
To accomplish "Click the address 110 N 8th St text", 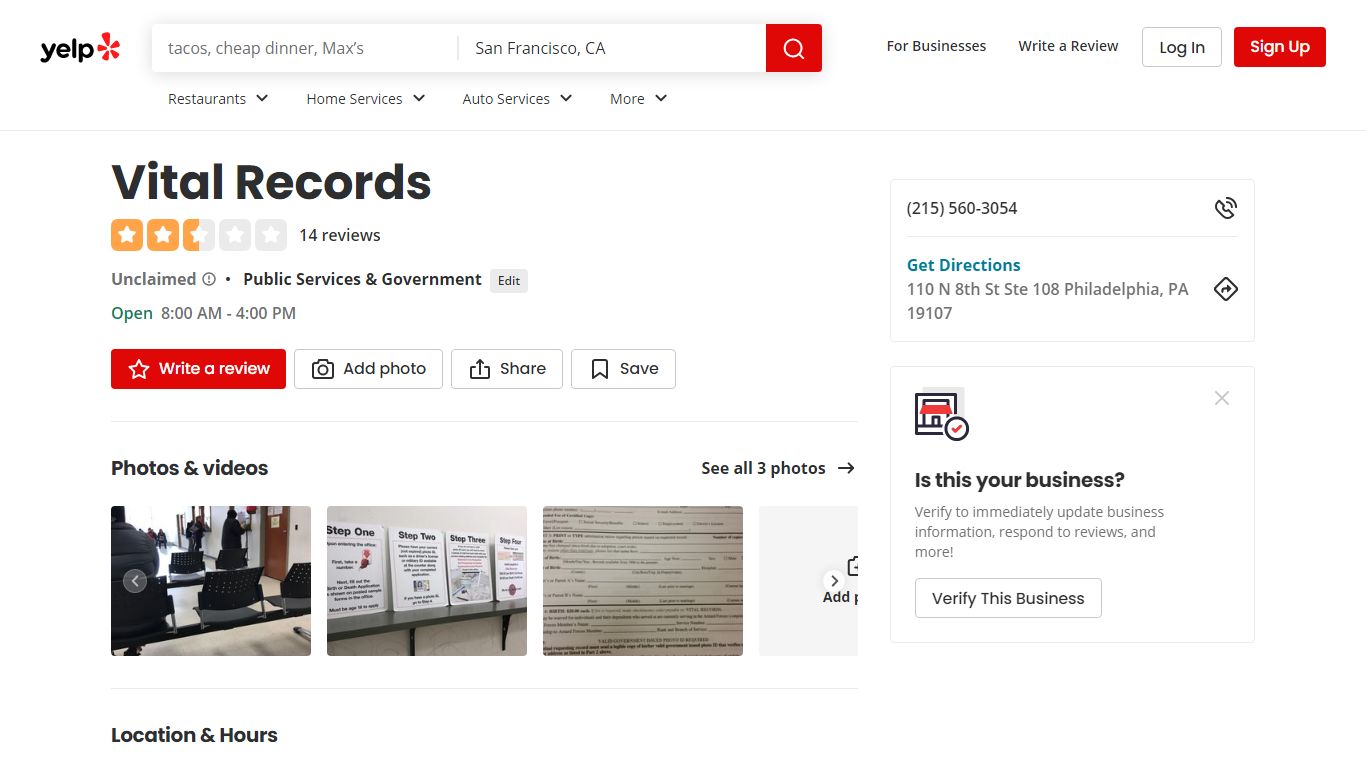I will coord(1048,301).
